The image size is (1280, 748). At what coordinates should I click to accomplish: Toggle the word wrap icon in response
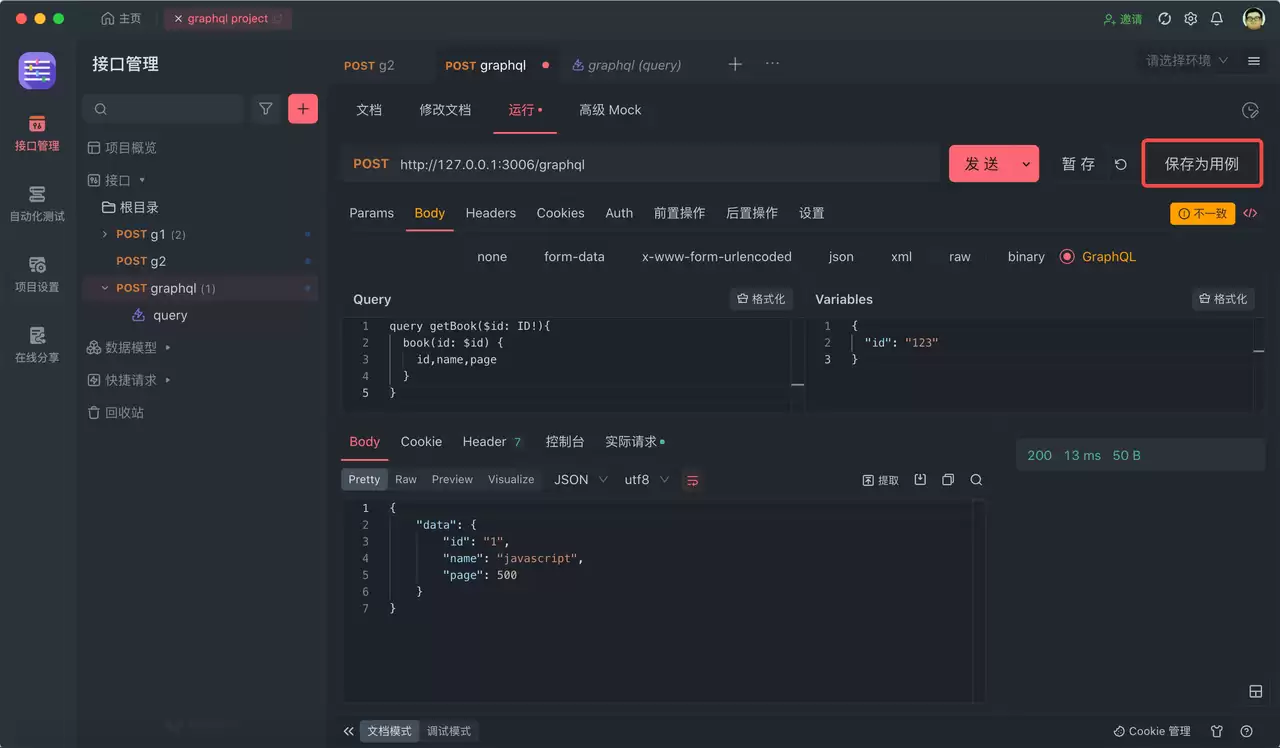point(692,480)
